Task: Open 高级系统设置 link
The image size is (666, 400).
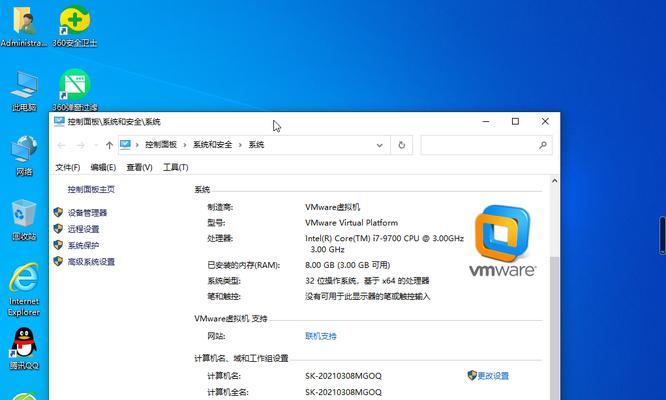Action: 91,262
